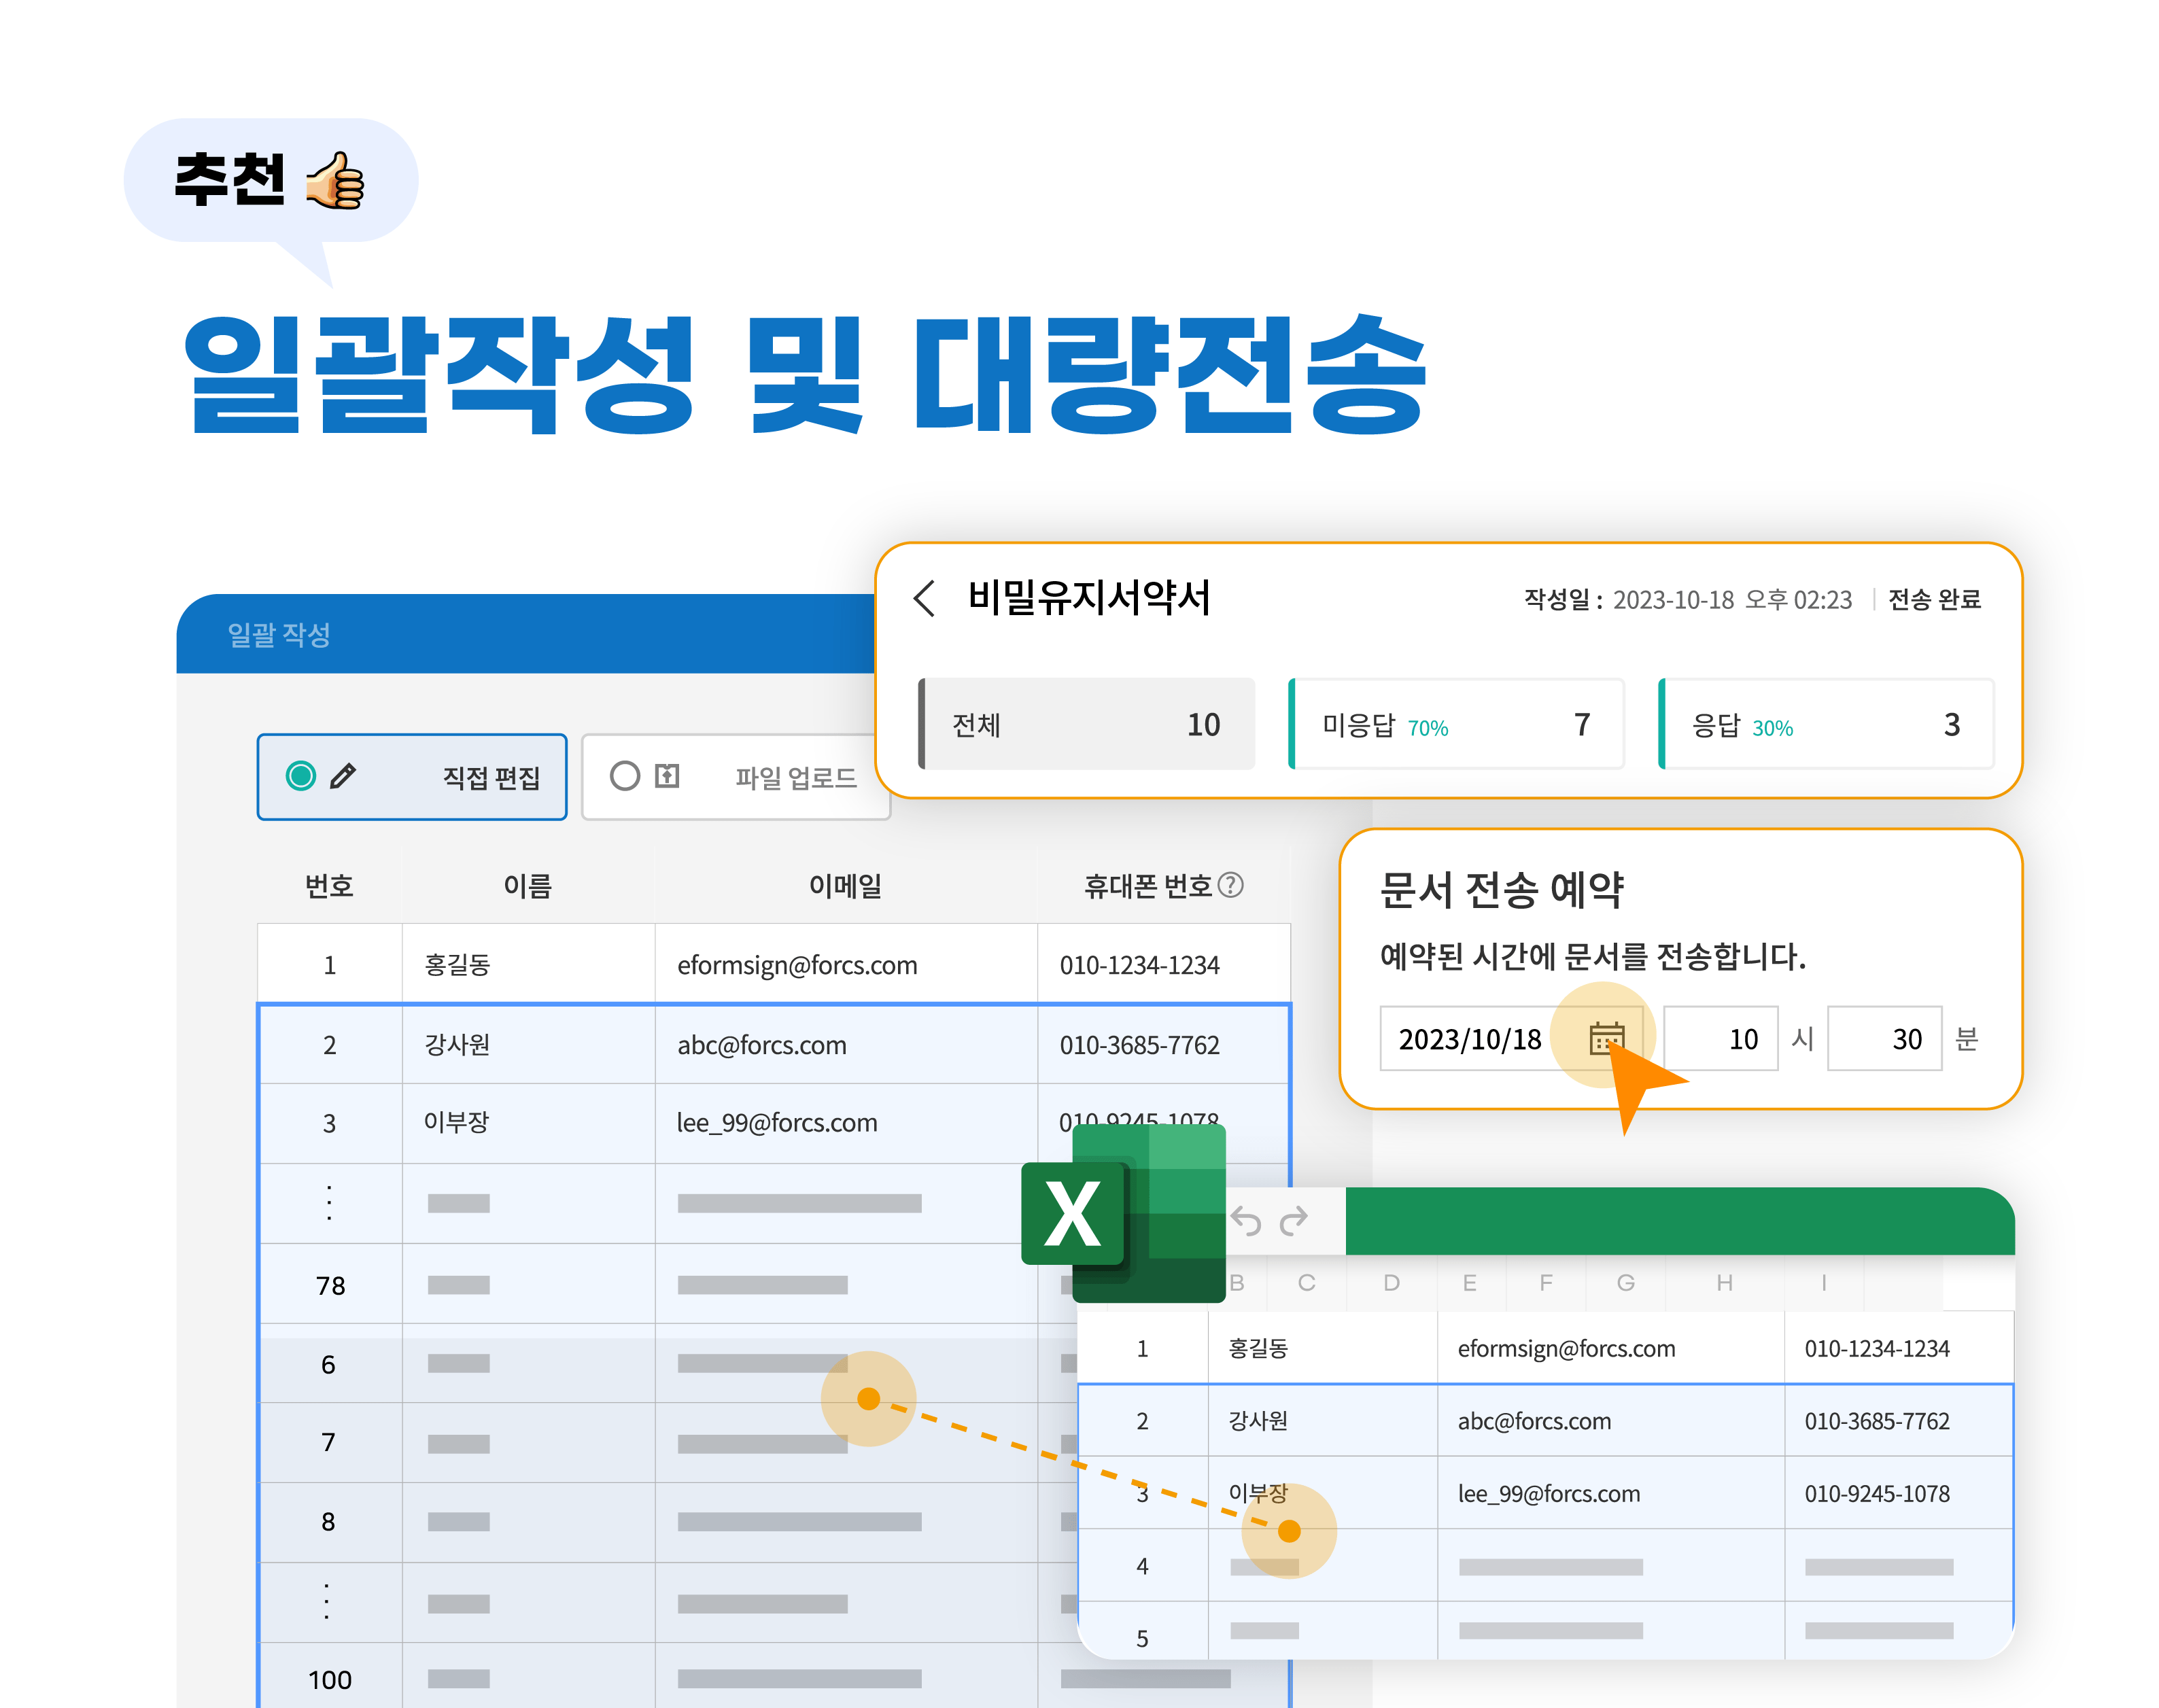Go back using the arrow beside 비밀유지서약서
Image resolution: width=2159 pixels, height=1708 pixels.
pyautogui.click(x=925, y=598)
